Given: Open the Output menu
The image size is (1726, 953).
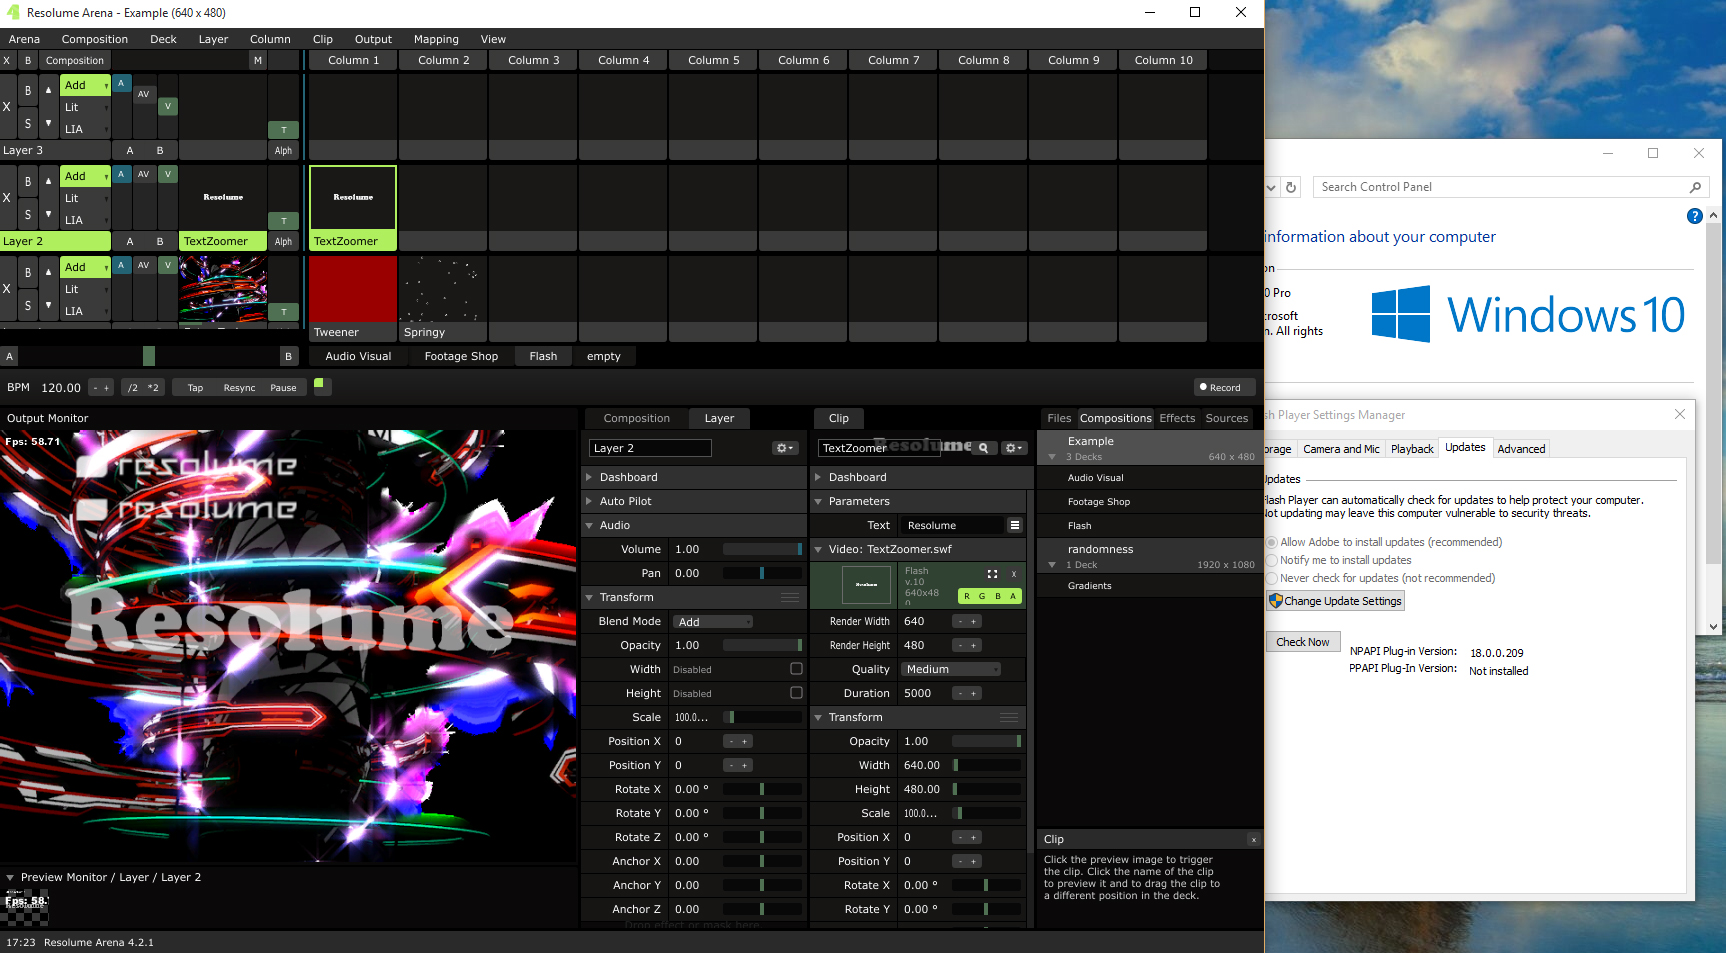Looking at the screenshot, I should tap(373, 39).
